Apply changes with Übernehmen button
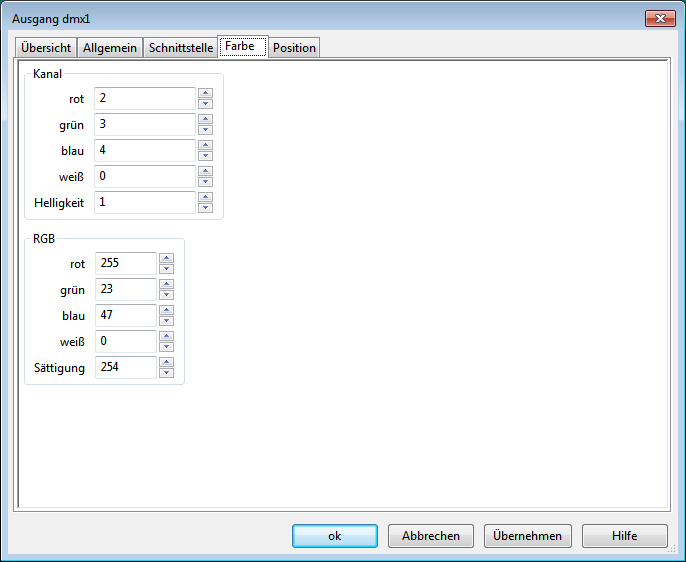 point(528,536)
